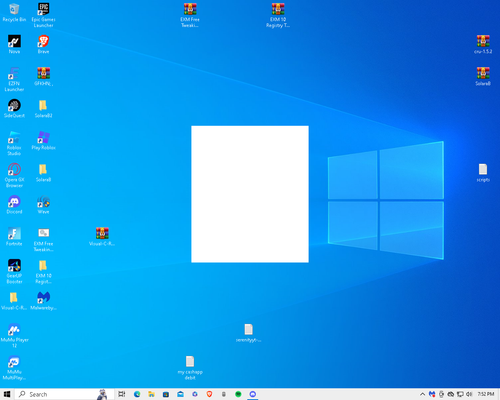This screenshot has height=400, width=500.
Task: Select the Malwarebytes desktop shortcut
Action: (x=43, y=300)
